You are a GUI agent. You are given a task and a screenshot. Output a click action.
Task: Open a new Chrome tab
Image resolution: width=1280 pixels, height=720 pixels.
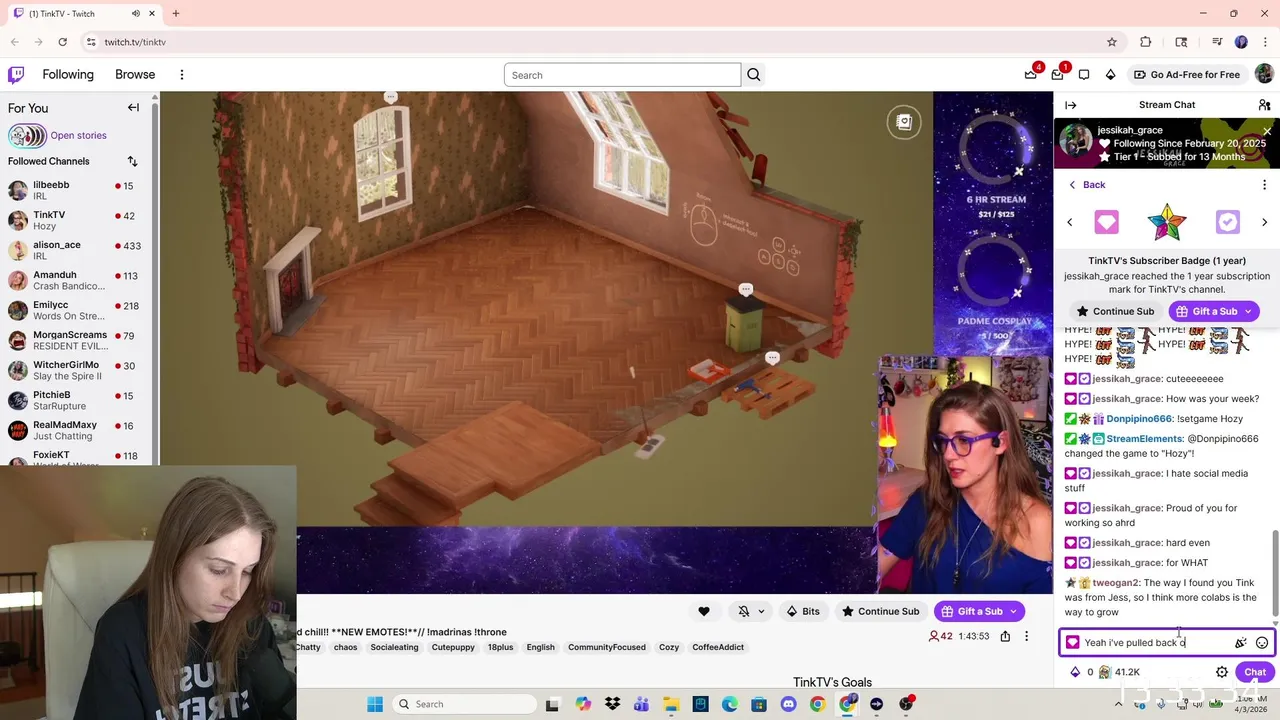coord(175,14)
